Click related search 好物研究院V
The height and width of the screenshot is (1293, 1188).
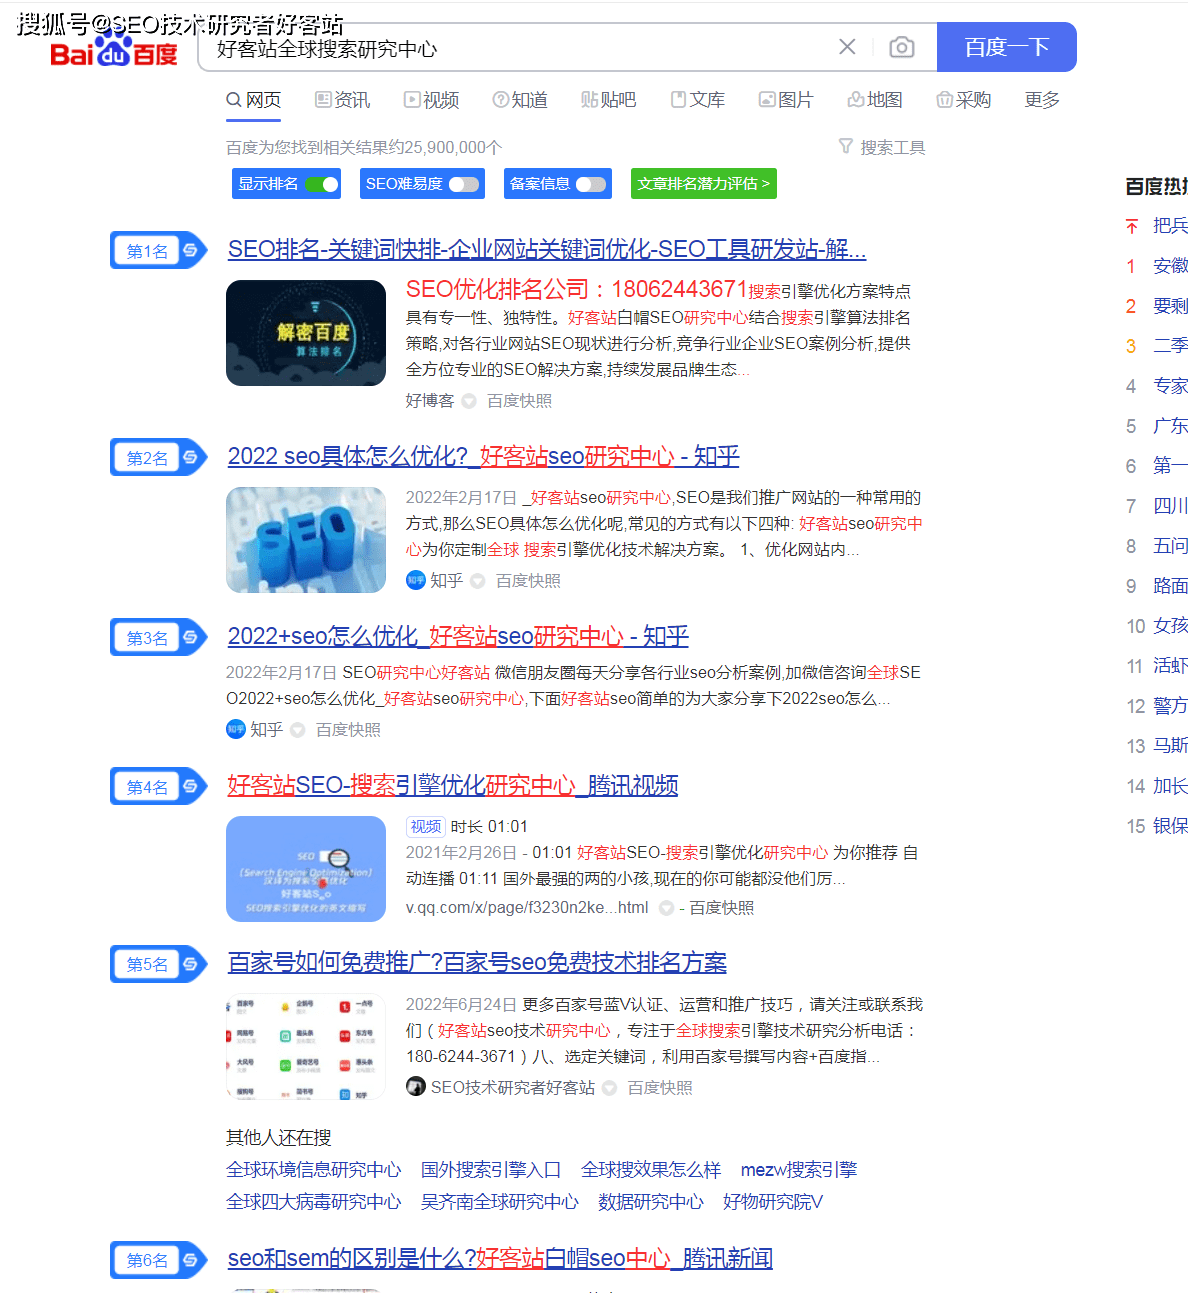(x=773, y=1201)
